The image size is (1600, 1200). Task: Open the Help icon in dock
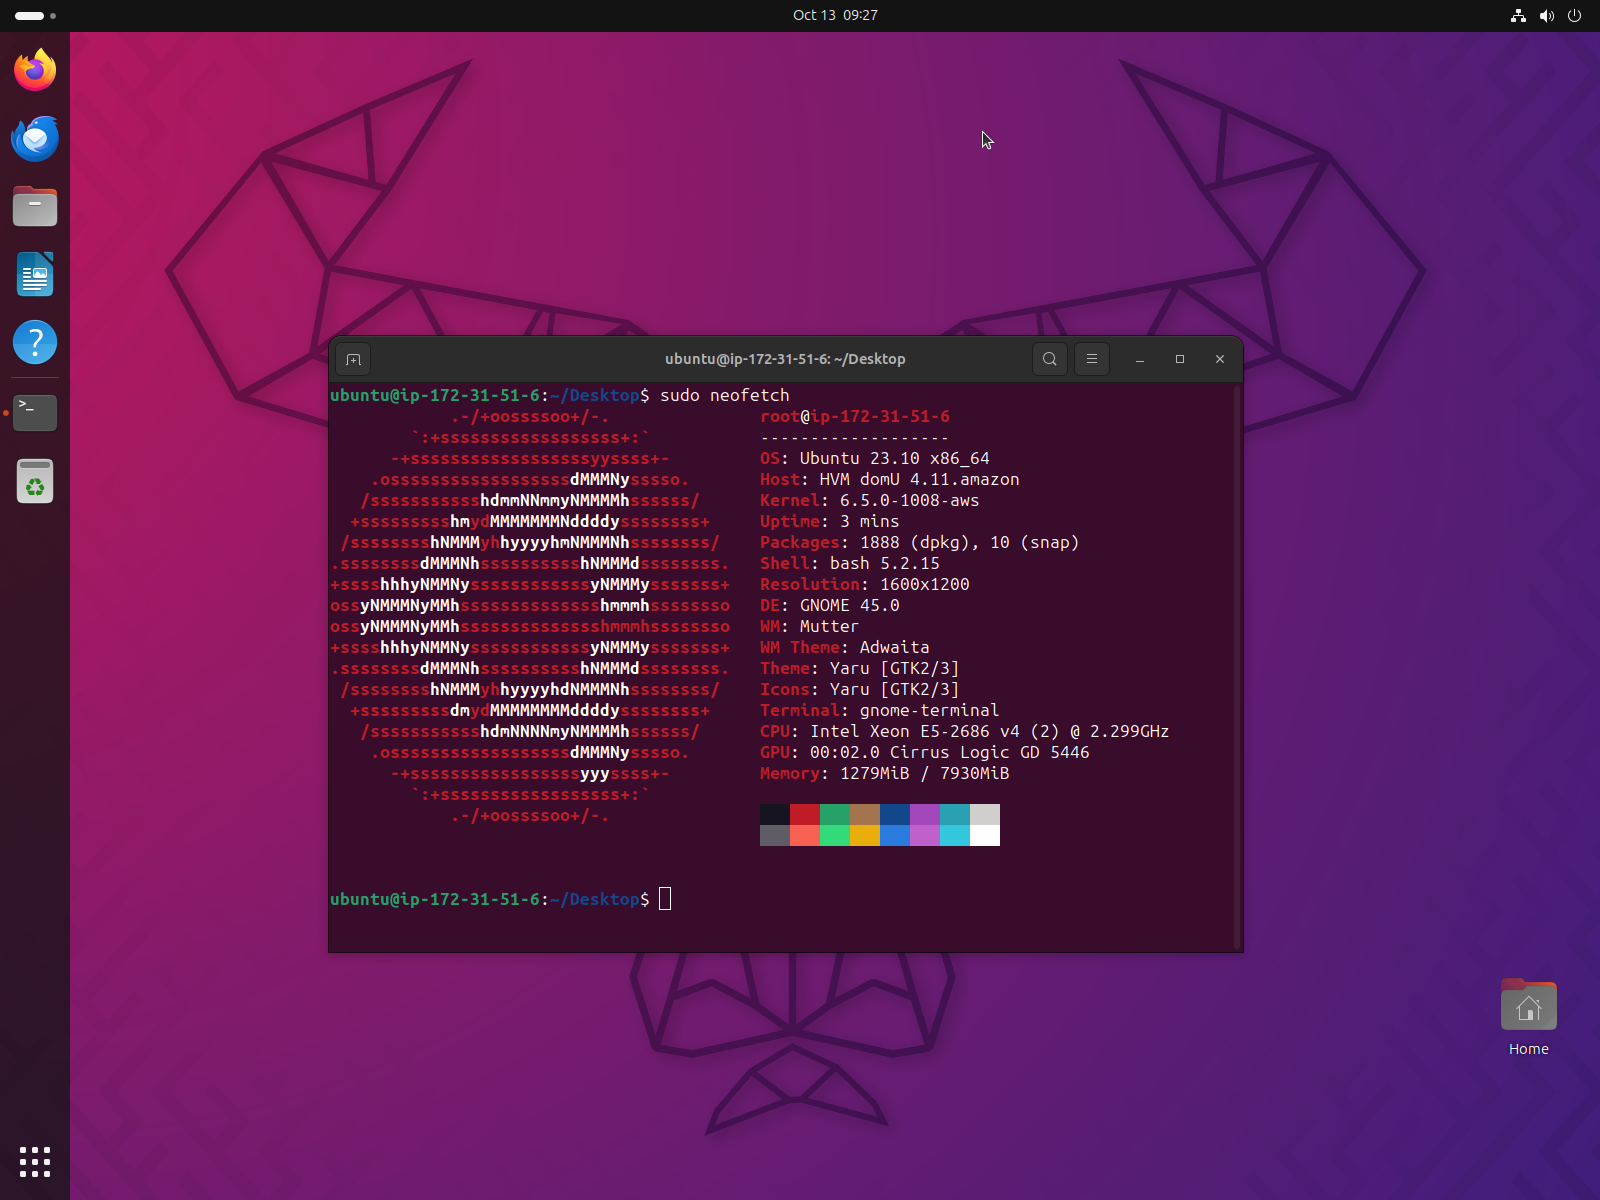click(x=35, y=342)
